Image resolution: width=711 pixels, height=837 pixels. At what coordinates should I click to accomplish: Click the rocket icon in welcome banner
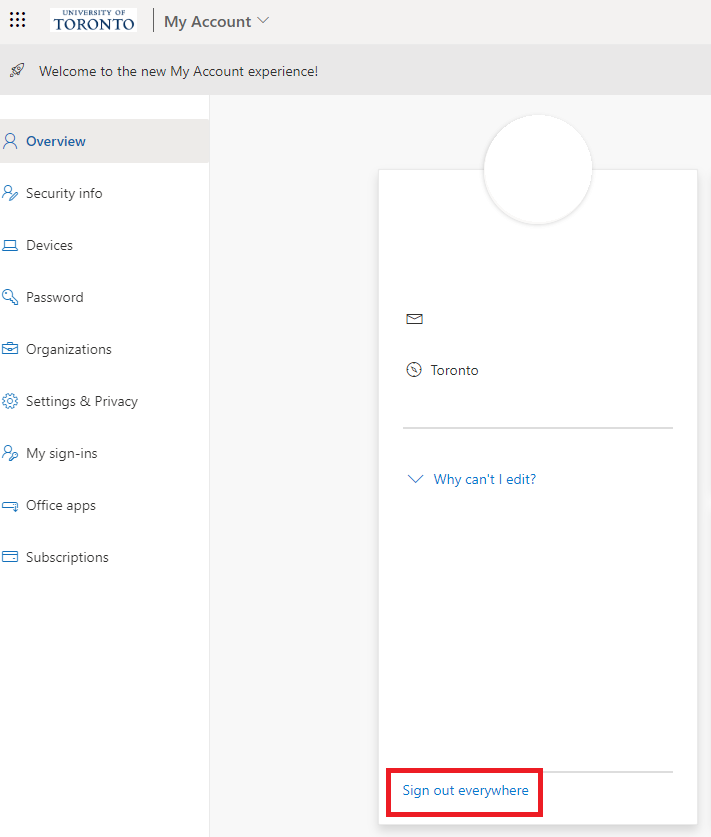(x=17, y=70)
